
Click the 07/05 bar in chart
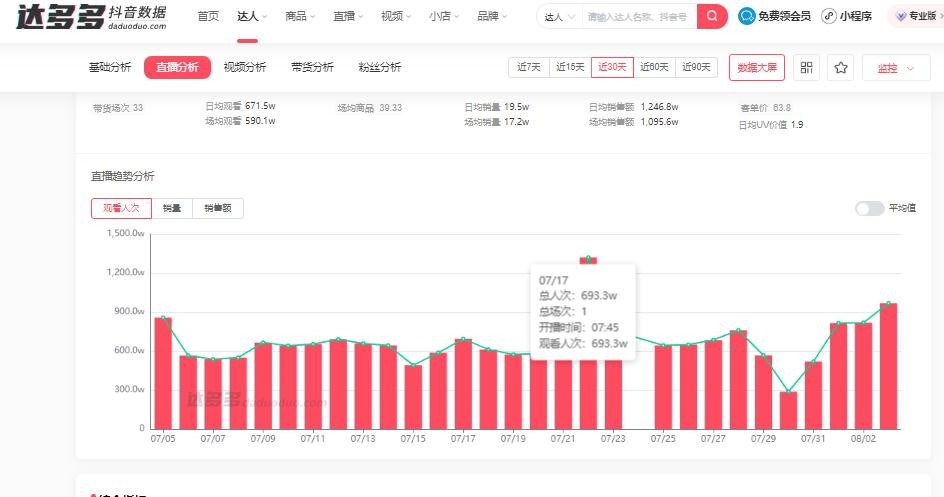[163, 372]
